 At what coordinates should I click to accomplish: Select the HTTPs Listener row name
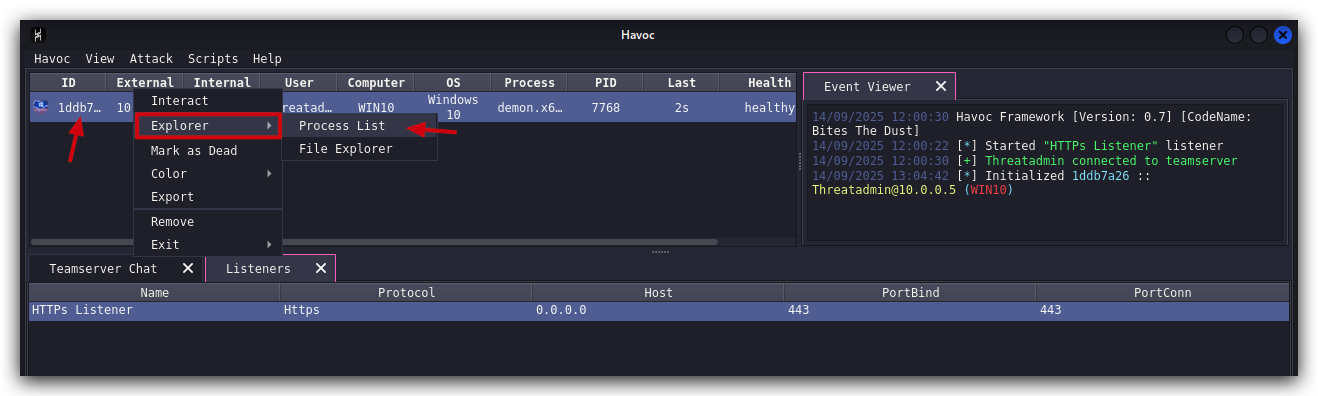click(154, 311)
